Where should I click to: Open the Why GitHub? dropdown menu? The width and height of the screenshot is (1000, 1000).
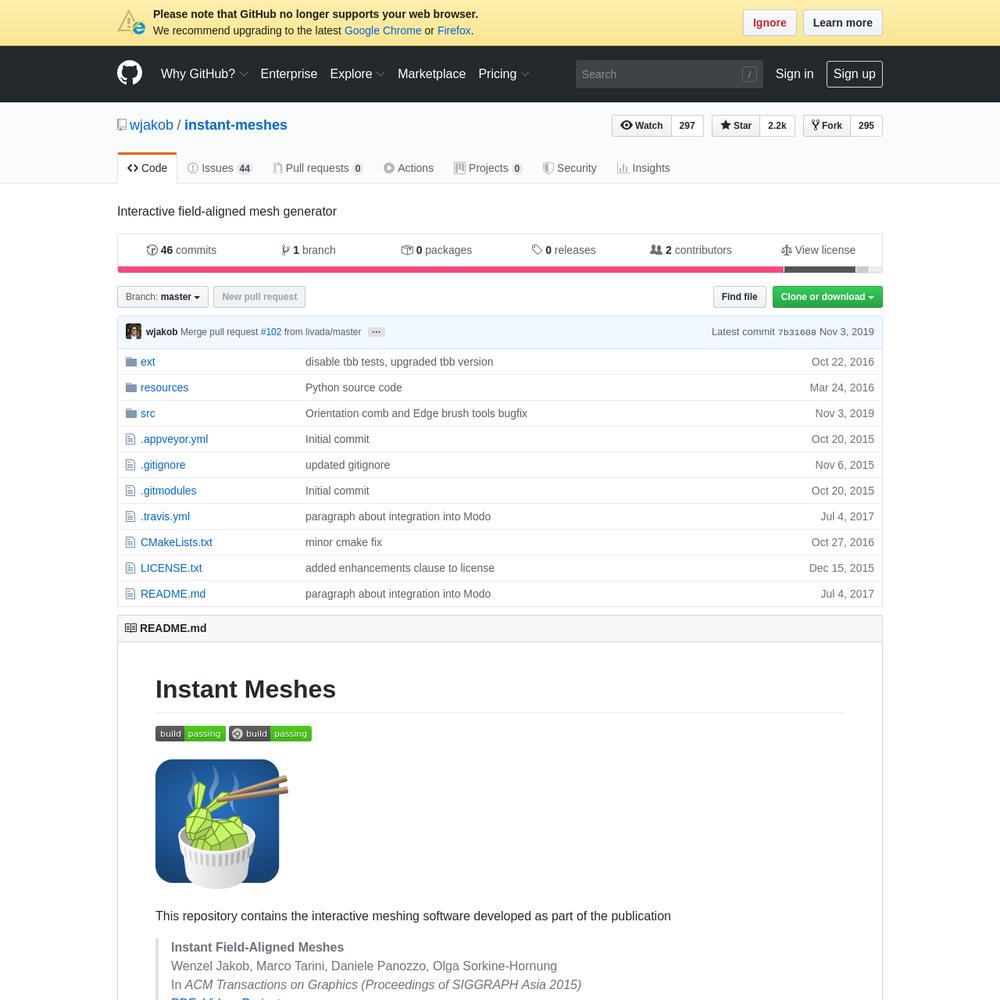click(x=204, y=74)
